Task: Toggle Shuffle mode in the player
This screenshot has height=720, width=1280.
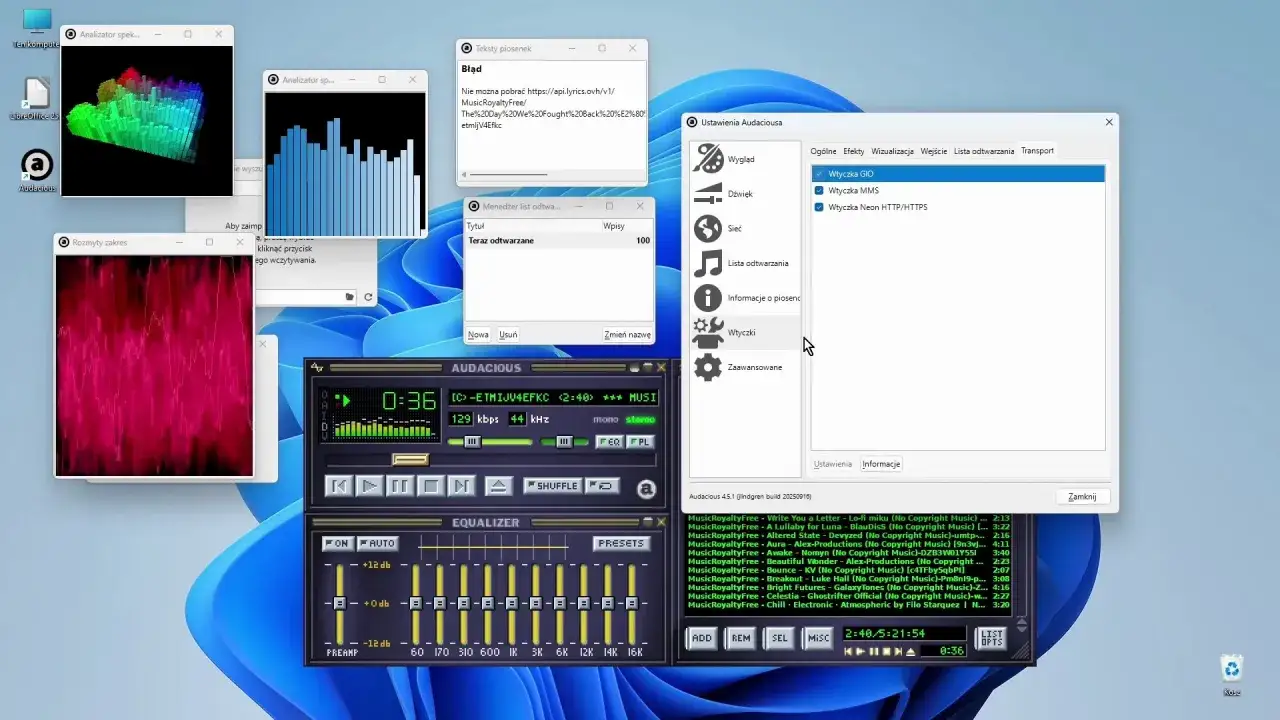Action: 552,486
